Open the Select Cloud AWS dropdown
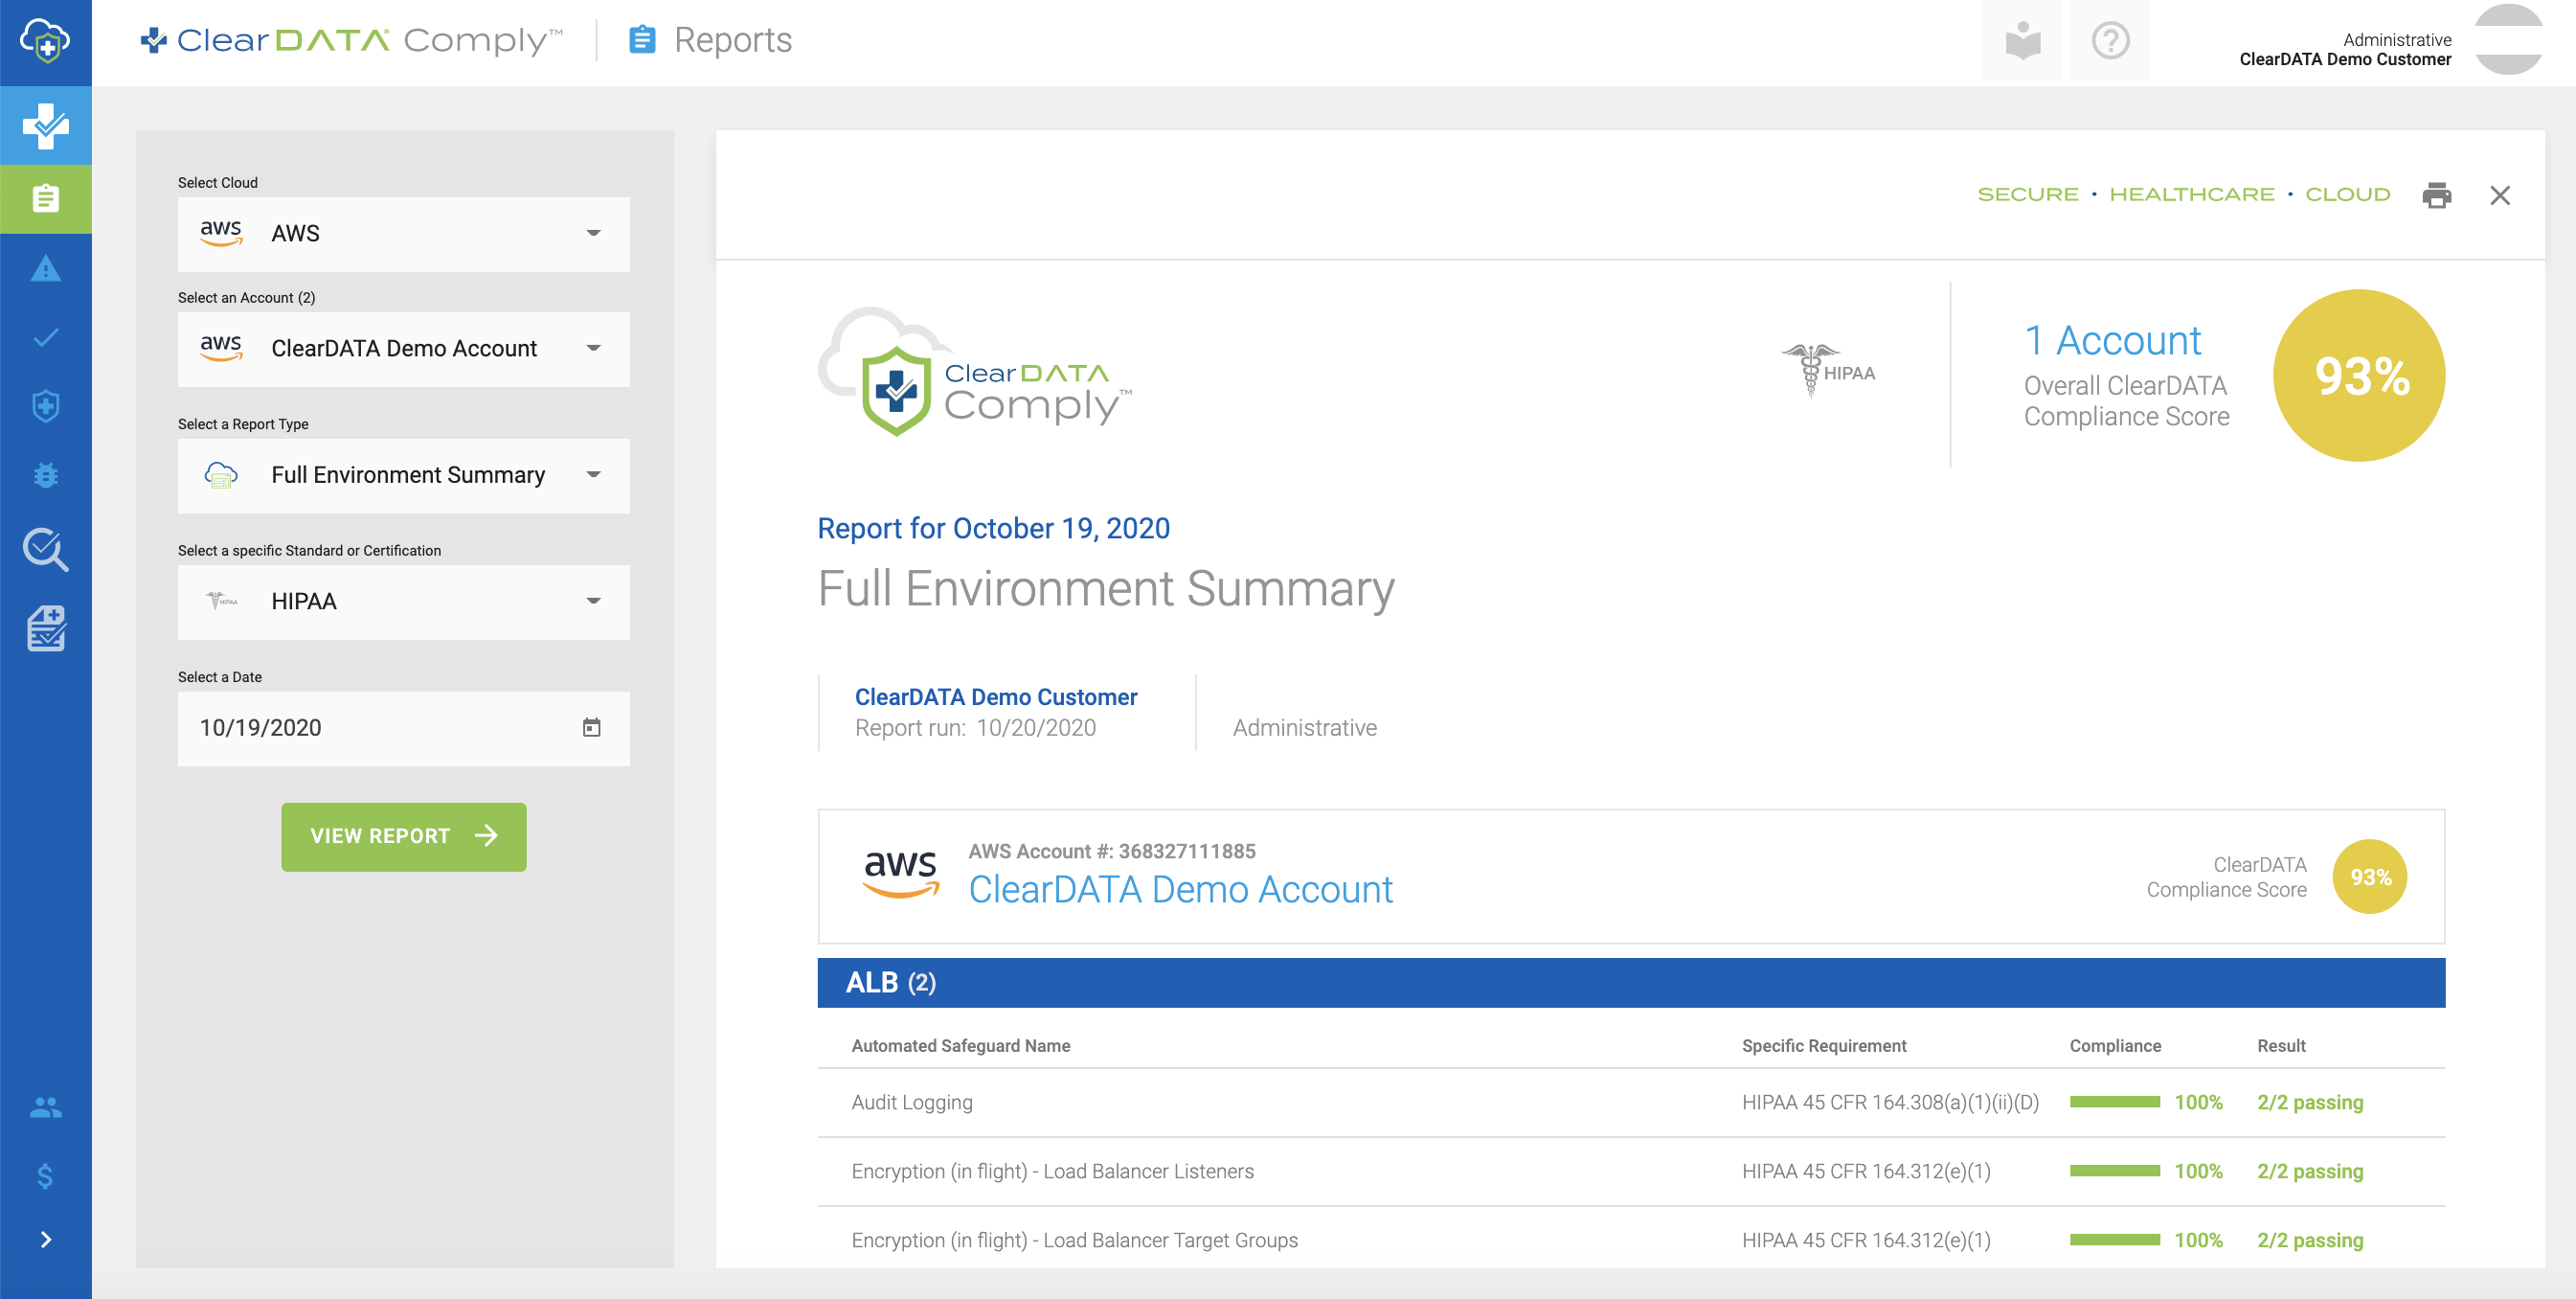The image size is (2576, 1299). coord(404,234)
